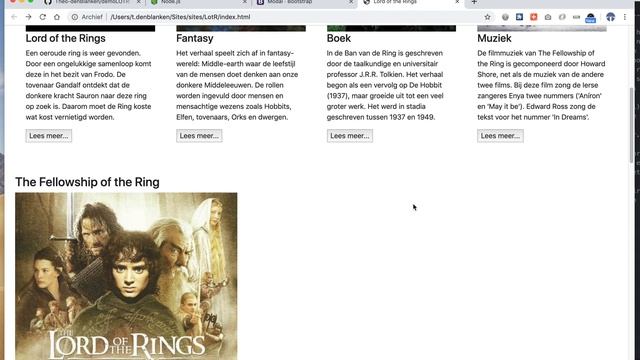
Task: Click the site info icon beside 'Archief'
Action: pos(75,17)
